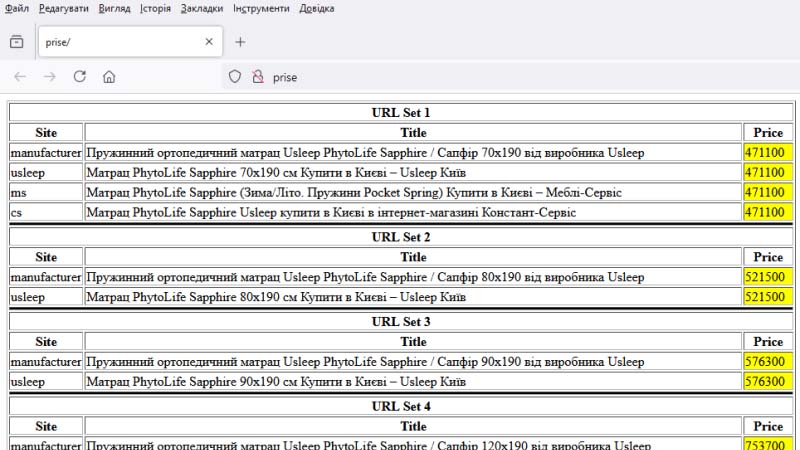Click usleep cell in the 80x190 row
Image resolution: width=800 pixels, height=450 pixels.
point(46,297)
